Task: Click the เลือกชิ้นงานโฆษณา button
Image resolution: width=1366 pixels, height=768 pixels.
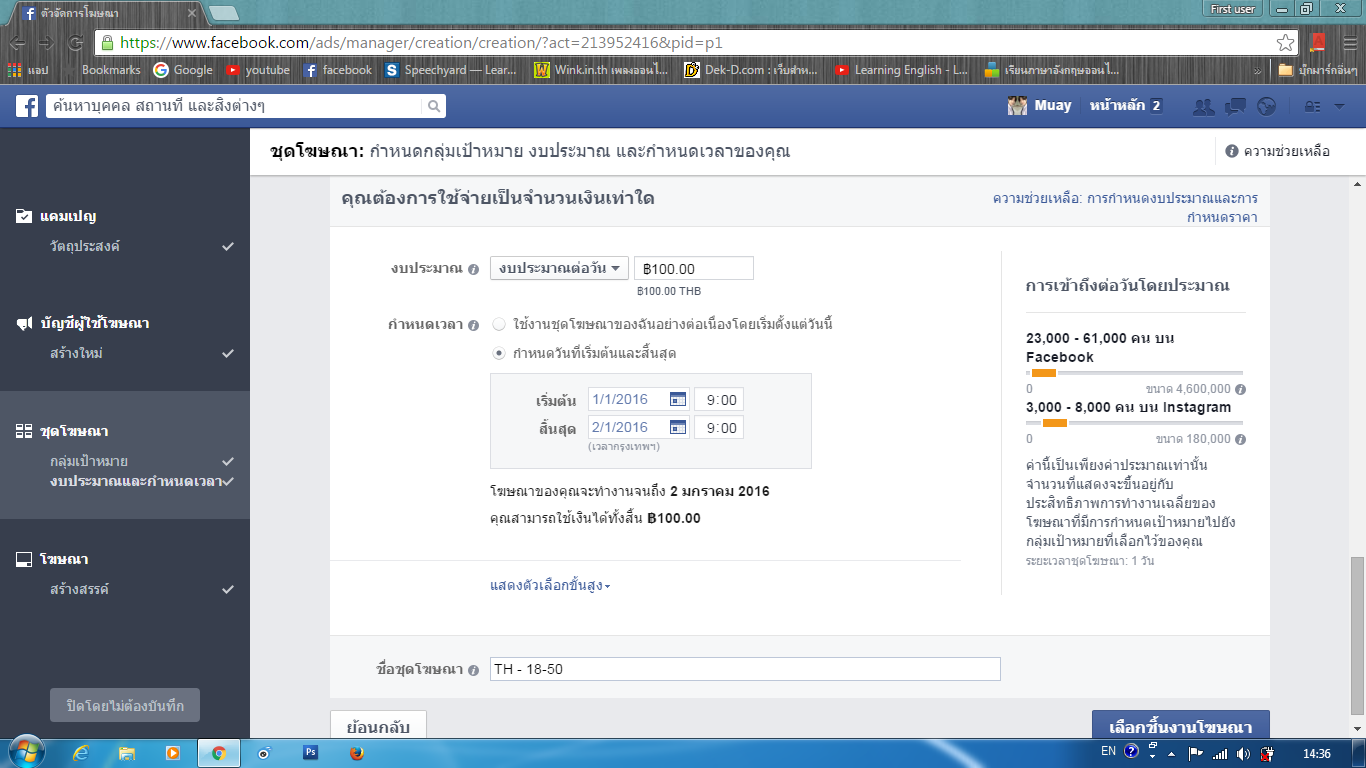Action: coord(1180,726)
